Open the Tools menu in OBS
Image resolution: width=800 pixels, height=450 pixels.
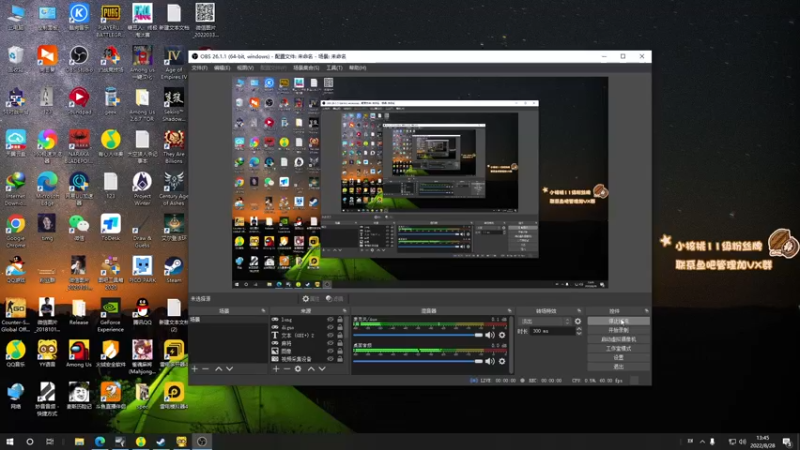(x=334, y=67)
